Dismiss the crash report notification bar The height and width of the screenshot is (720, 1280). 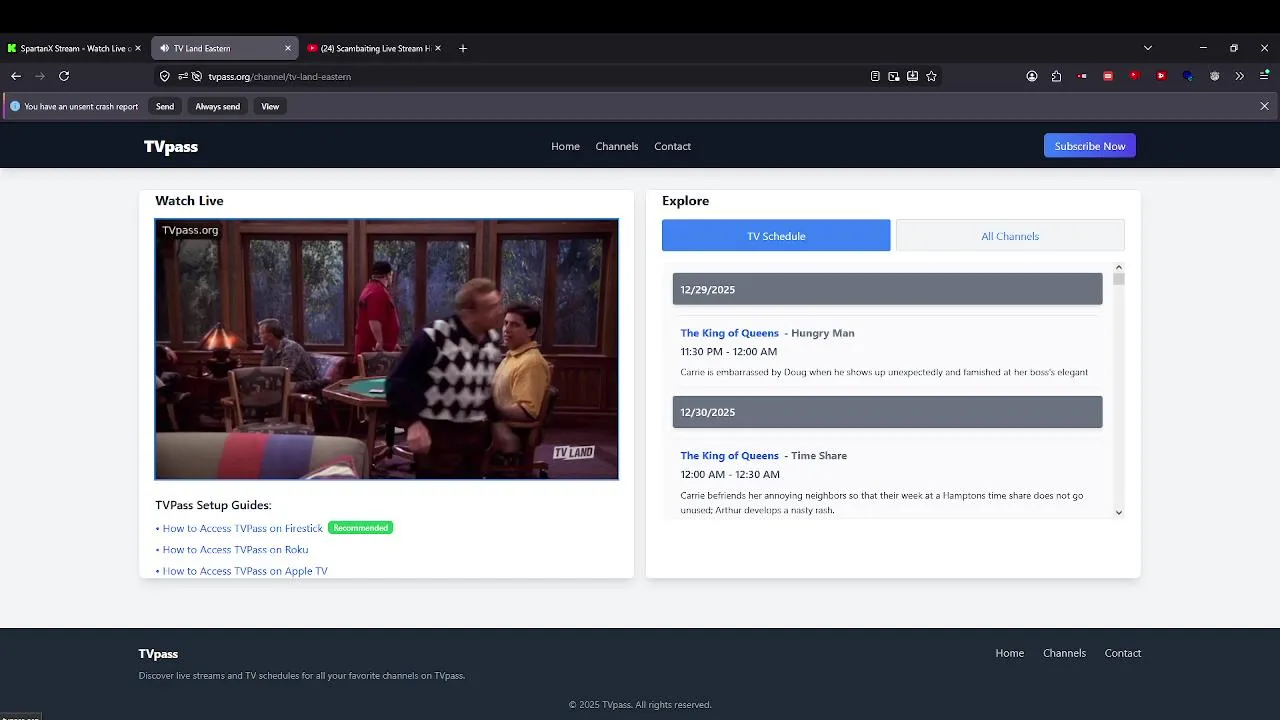tap(1265, 106)
